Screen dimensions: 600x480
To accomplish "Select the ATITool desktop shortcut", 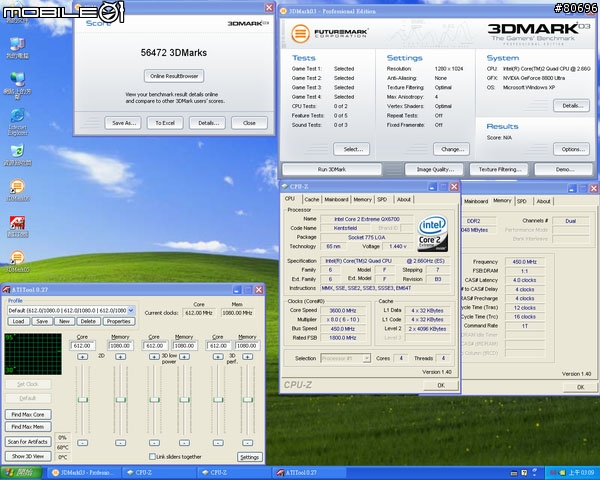I will 17,226.
